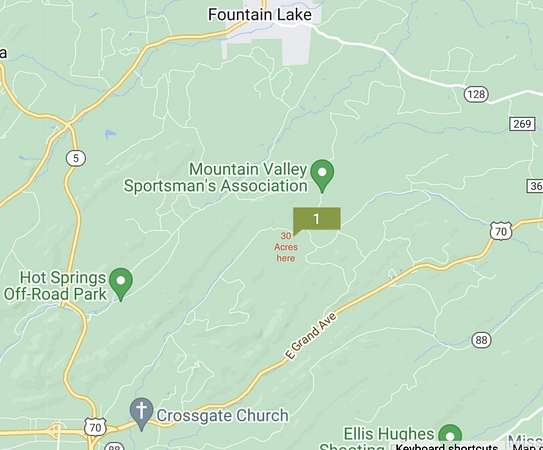This screenshot has width=543, height=450.
Task: Click the Highway 5 route shield
Action: click(x=76, y=158)
